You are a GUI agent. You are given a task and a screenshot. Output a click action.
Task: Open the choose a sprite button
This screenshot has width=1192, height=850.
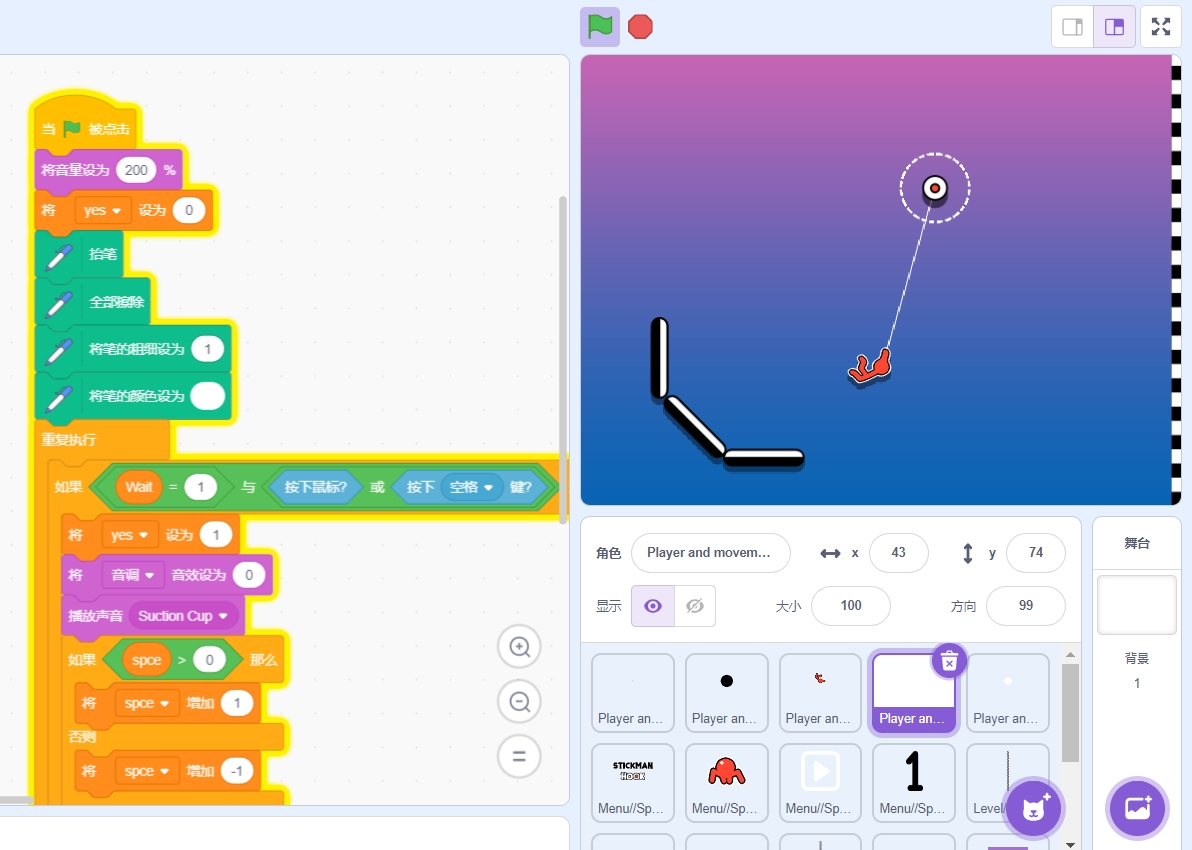pyautogui.click(x=1033, y=808)
